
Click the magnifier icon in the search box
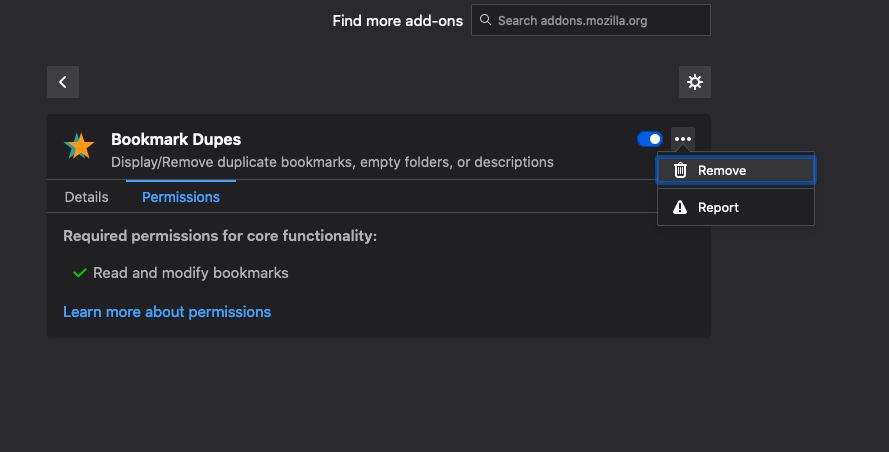pos(485,20)
